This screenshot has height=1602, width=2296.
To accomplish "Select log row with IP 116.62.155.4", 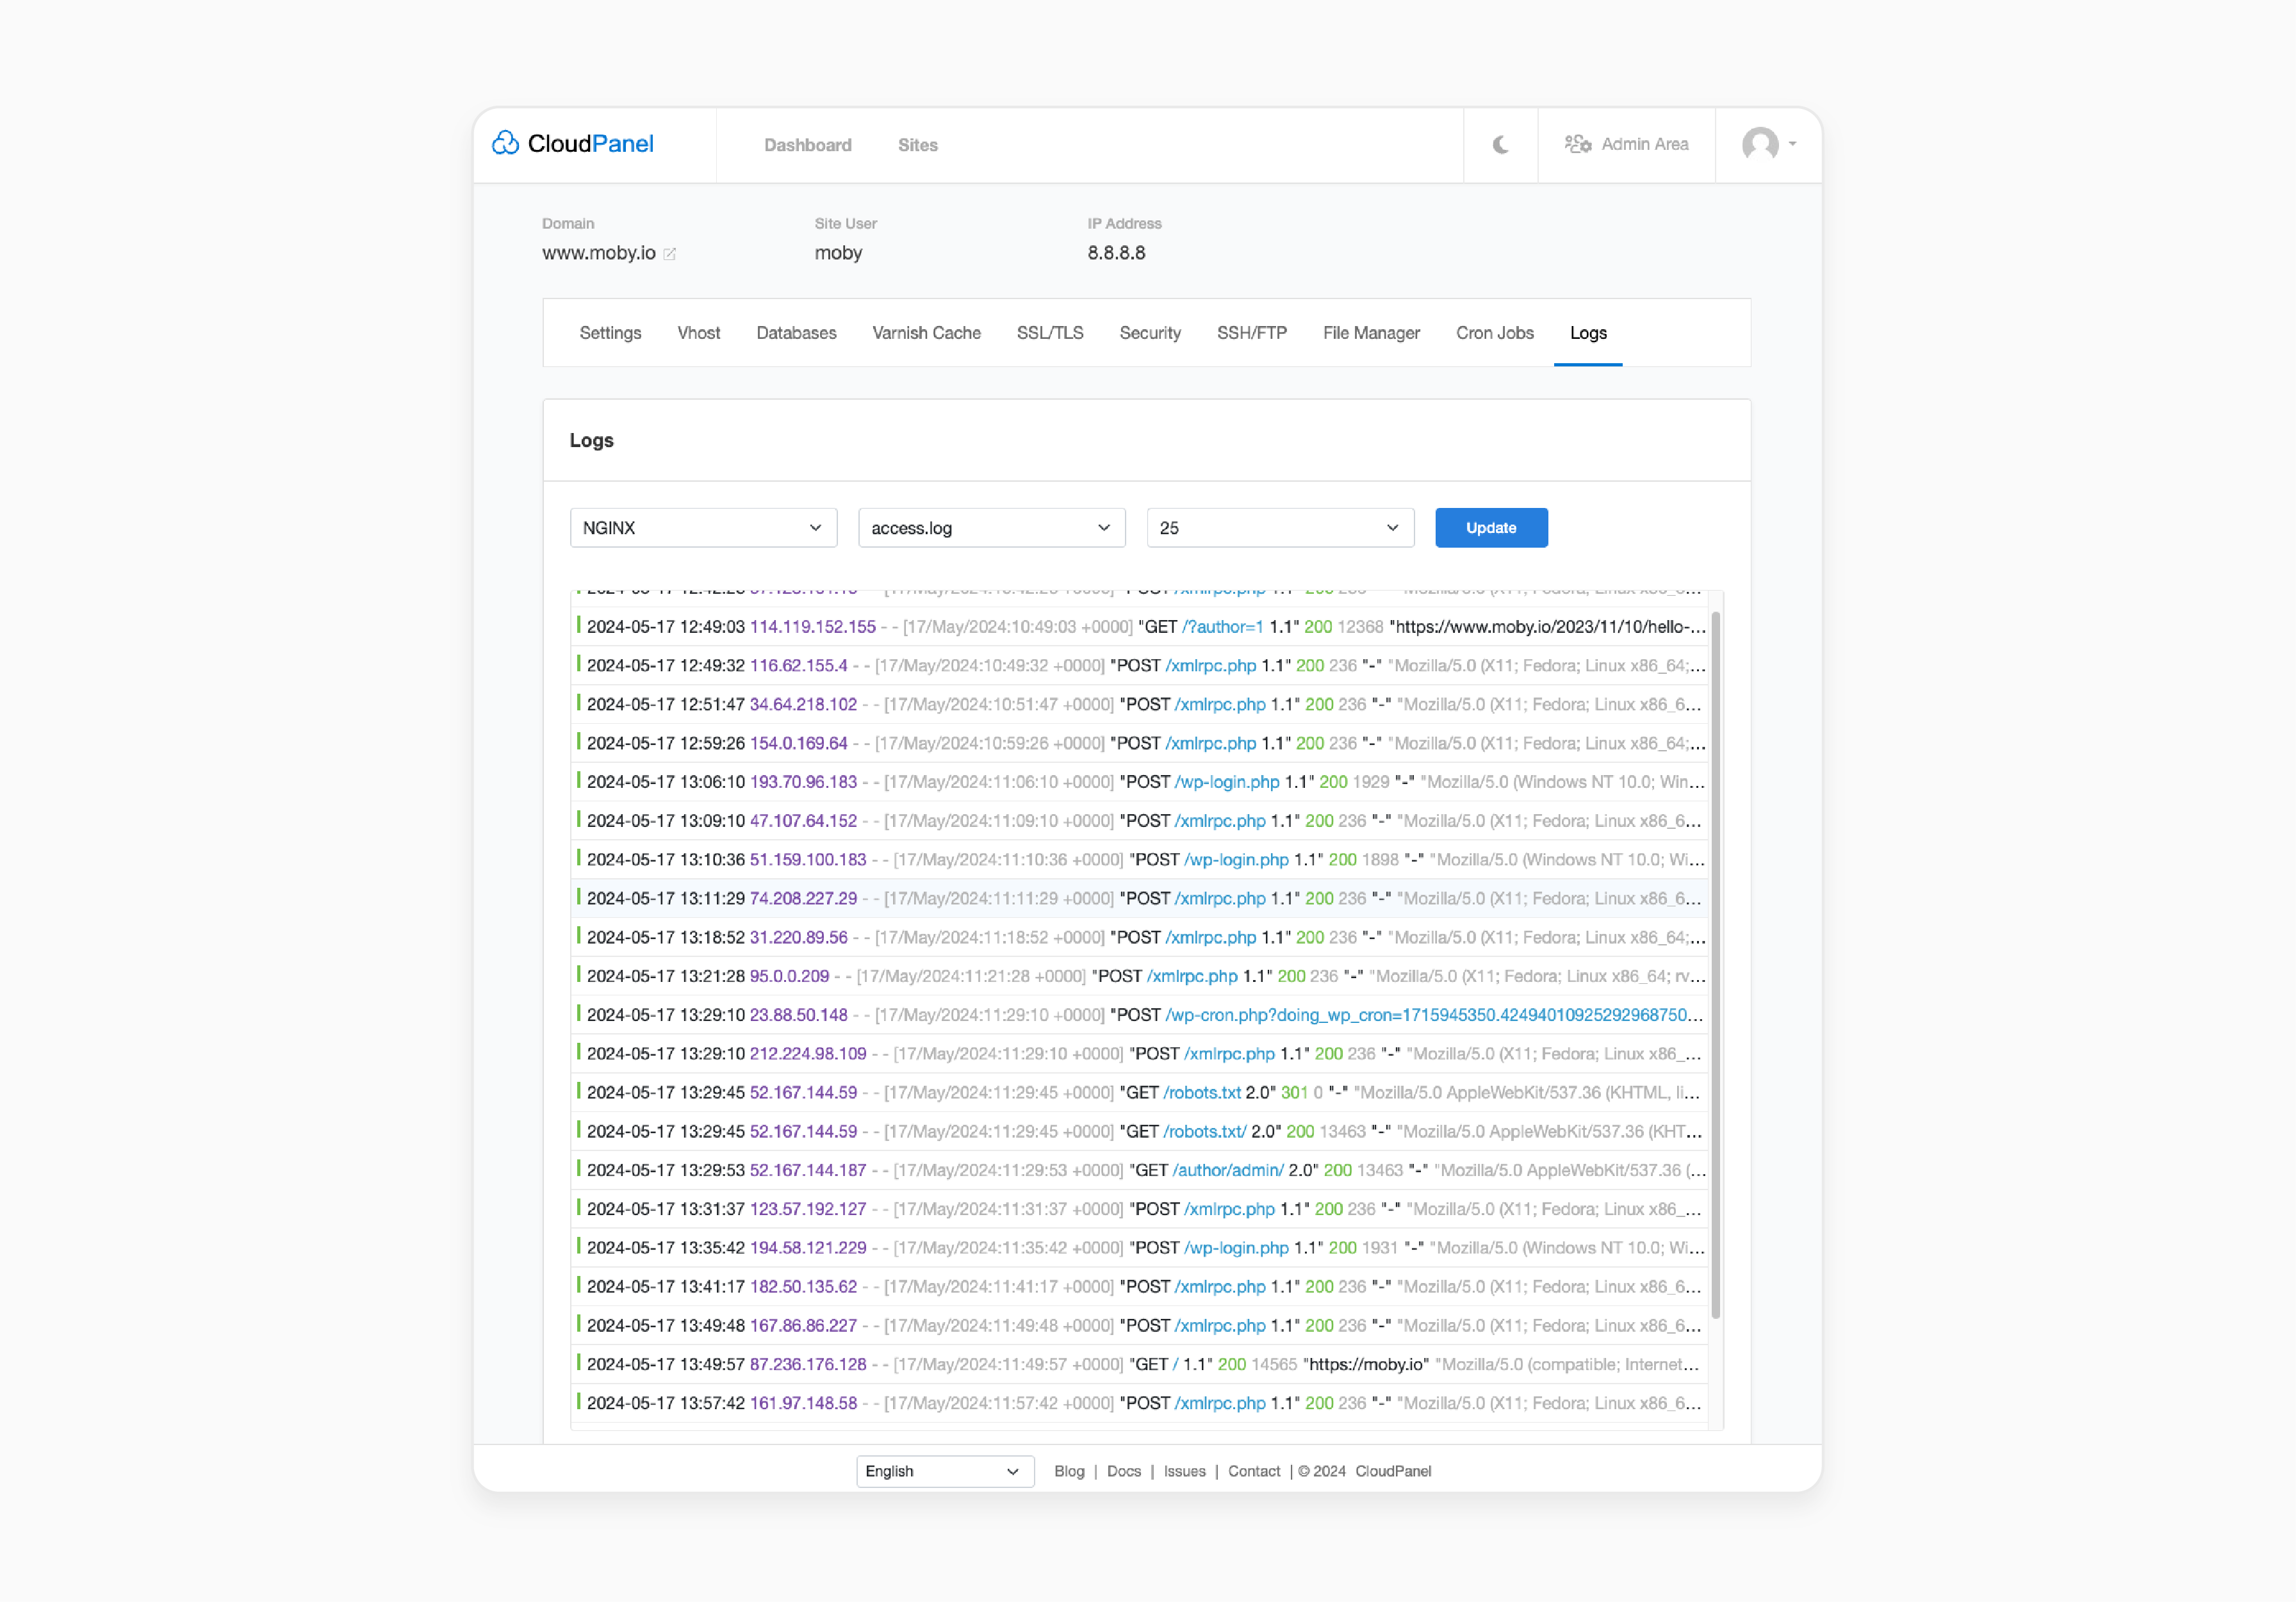I will point(1140,666).
